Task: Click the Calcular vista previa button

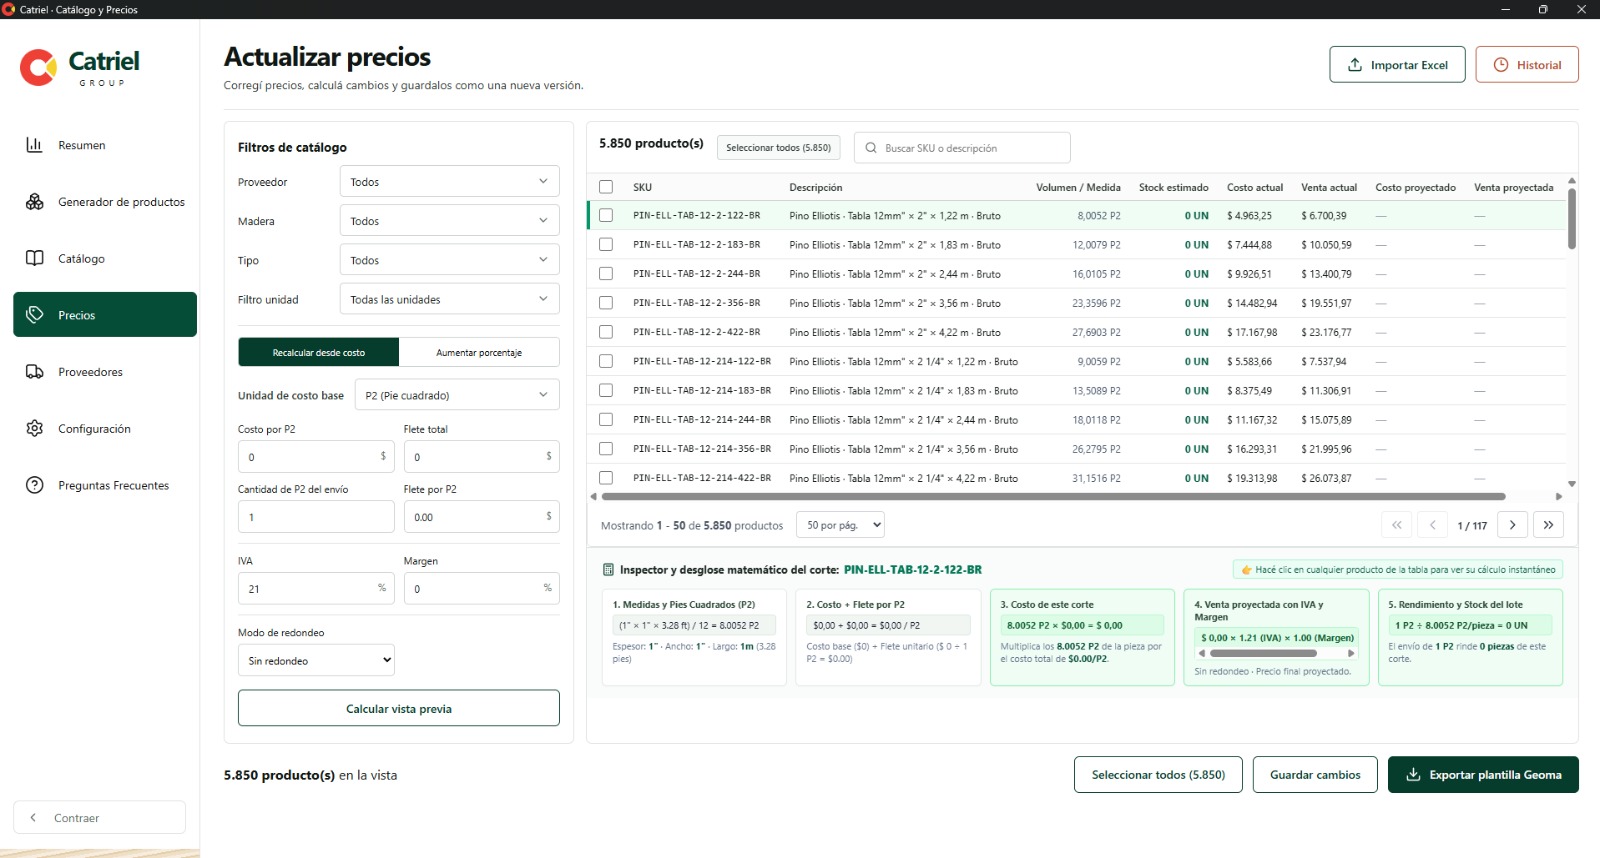Action: pos(399,708)
